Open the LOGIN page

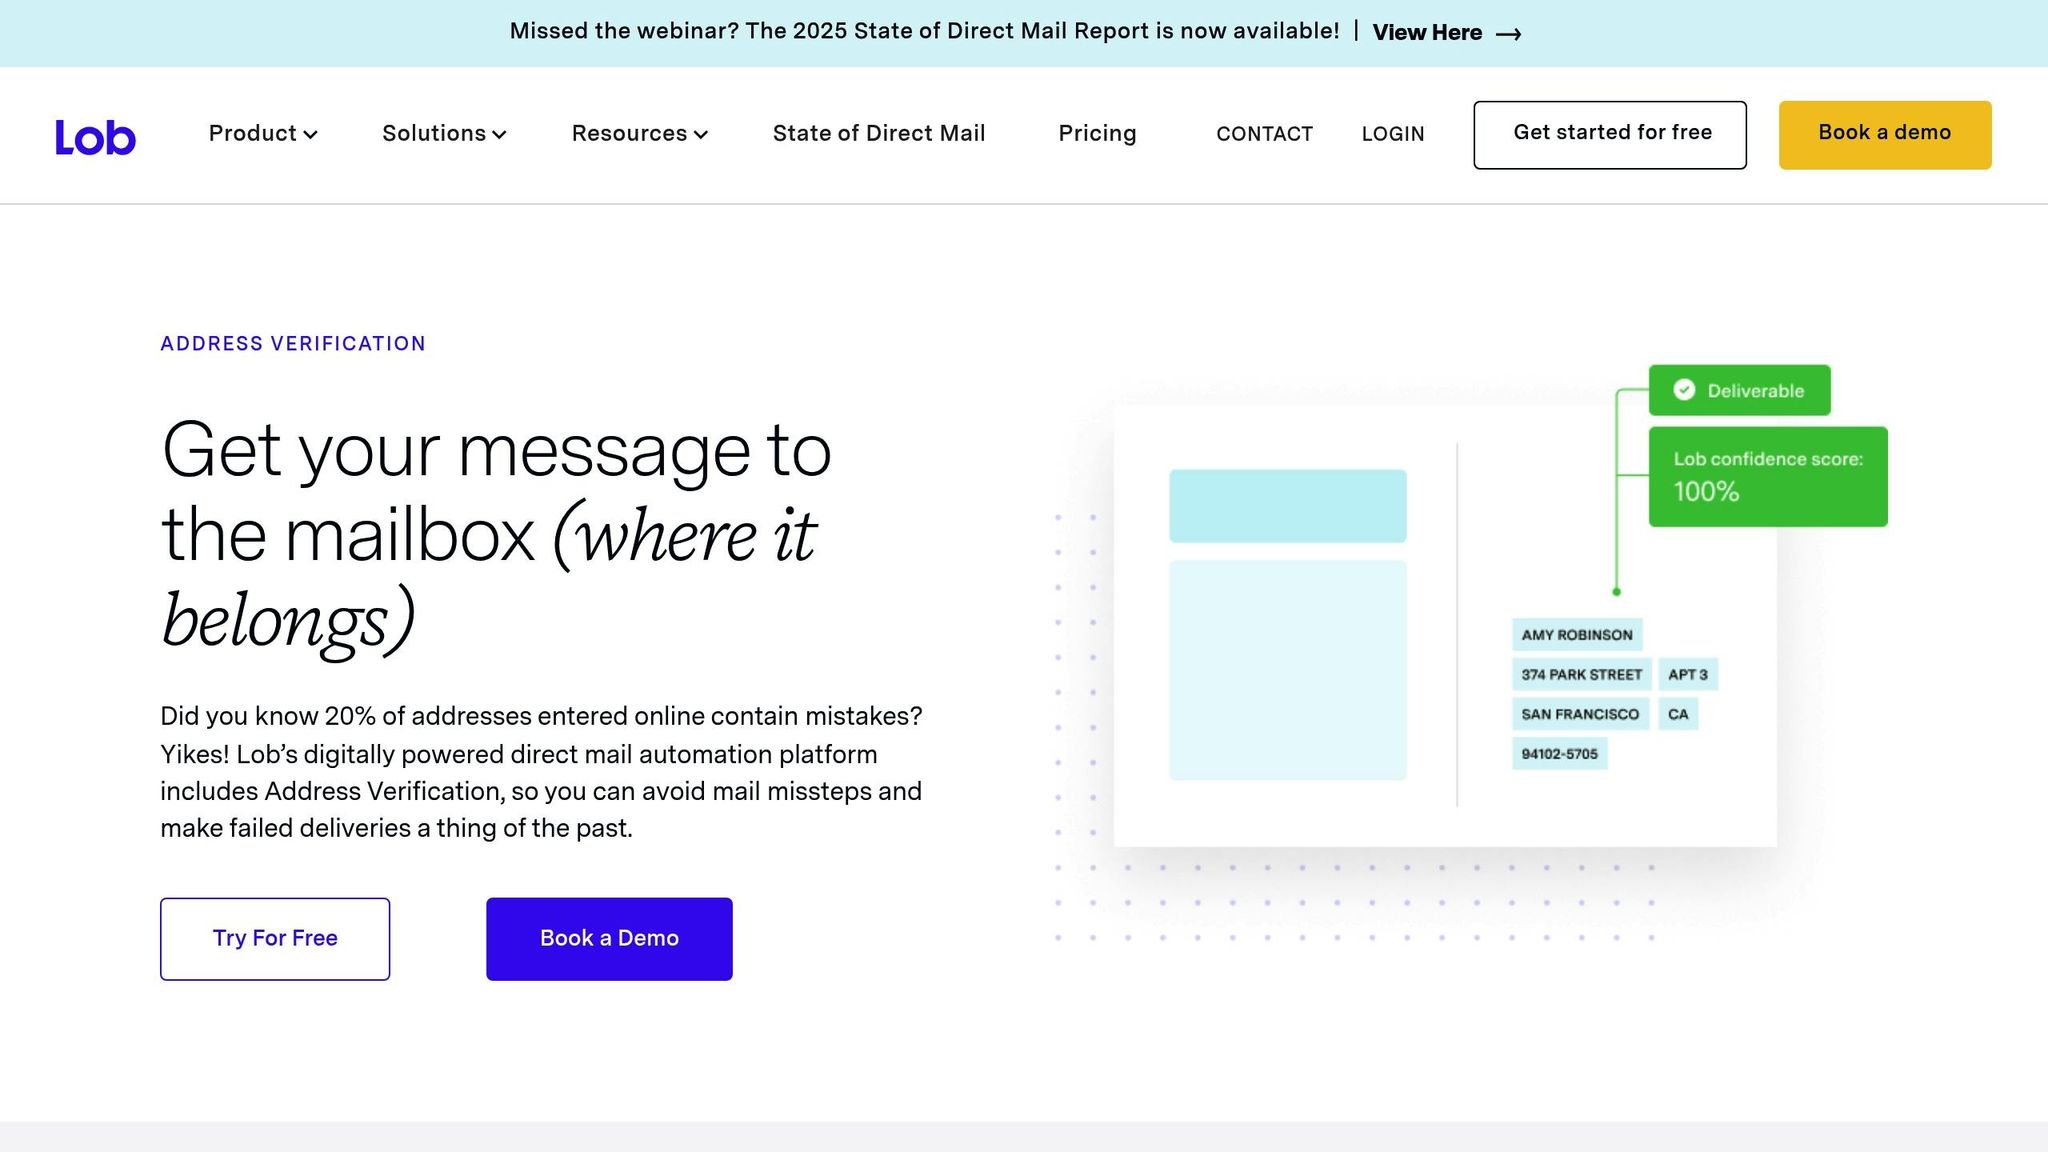click(1392, 134)
